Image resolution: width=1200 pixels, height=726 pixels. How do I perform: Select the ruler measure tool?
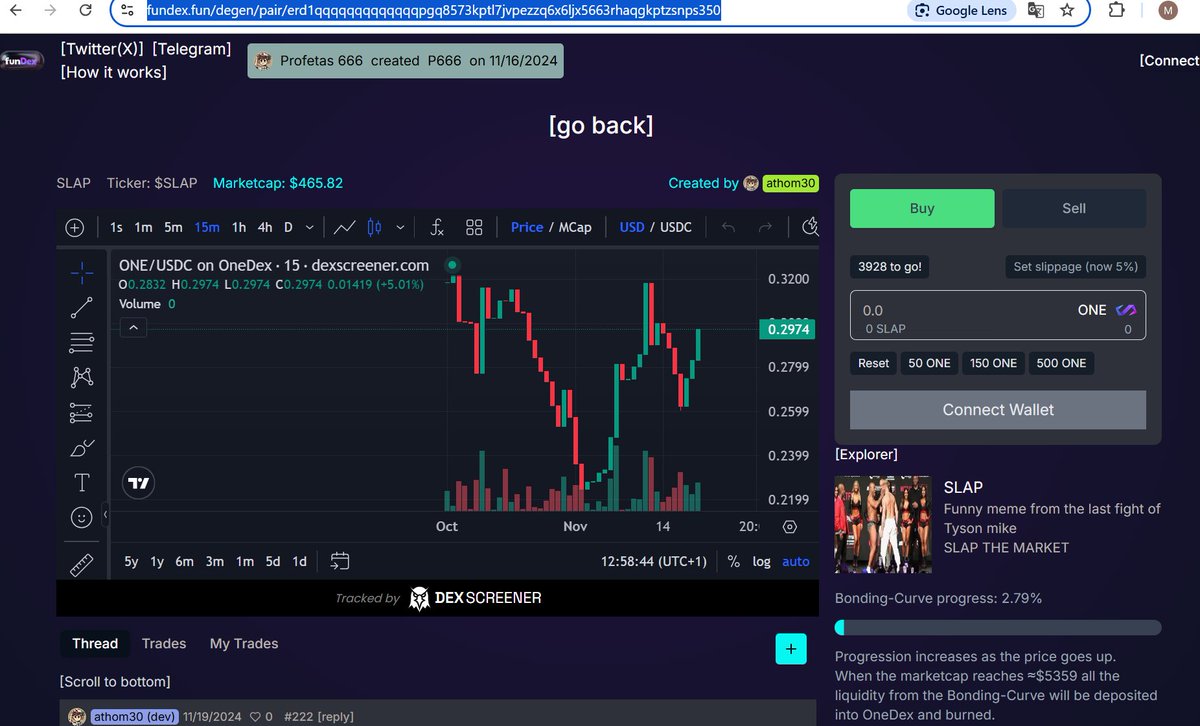82,565
